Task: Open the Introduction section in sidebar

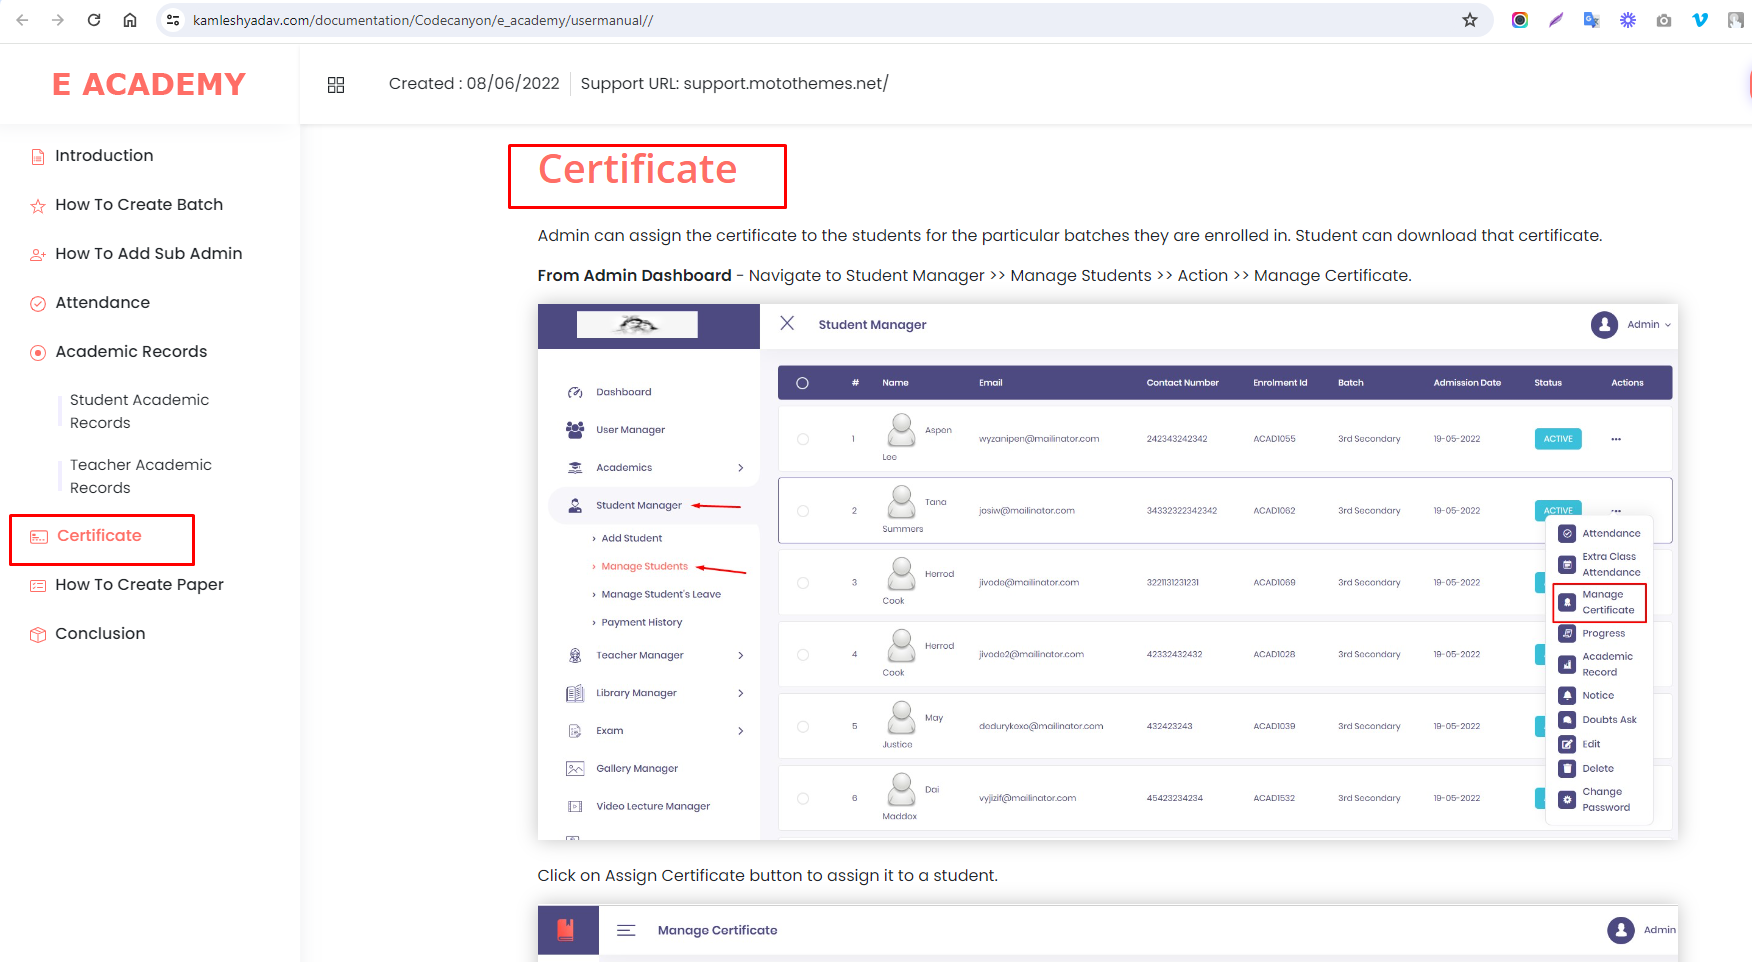Action: [104, 156]
